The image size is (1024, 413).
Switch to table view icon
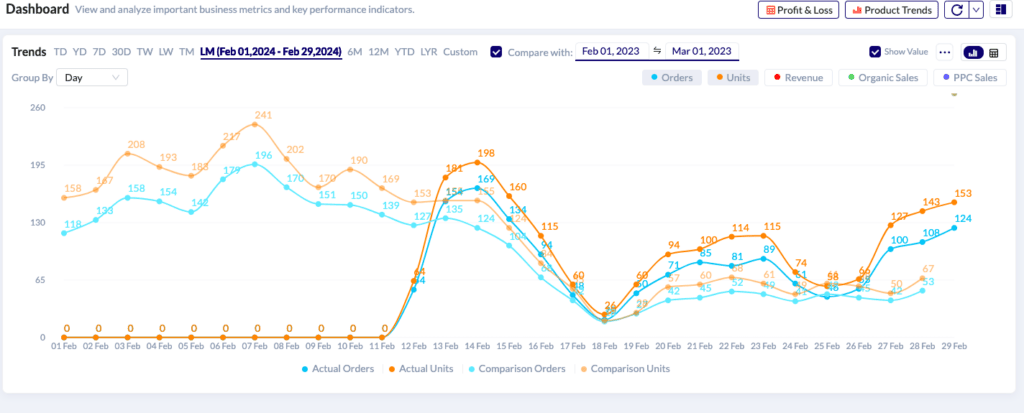pyautogui.click(x=993, y=52)
